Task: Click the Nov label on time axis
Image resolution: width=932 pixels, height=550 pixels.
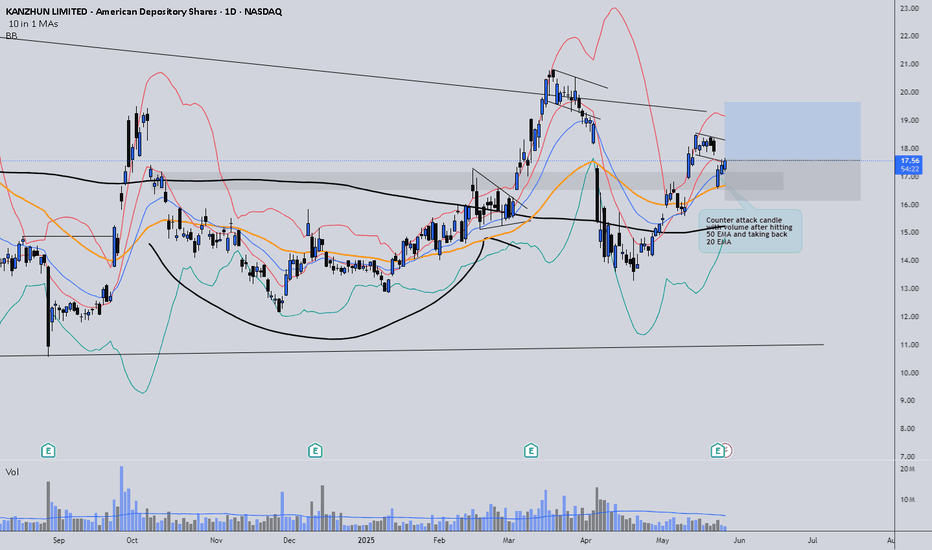Action: [x=216, y=540]
